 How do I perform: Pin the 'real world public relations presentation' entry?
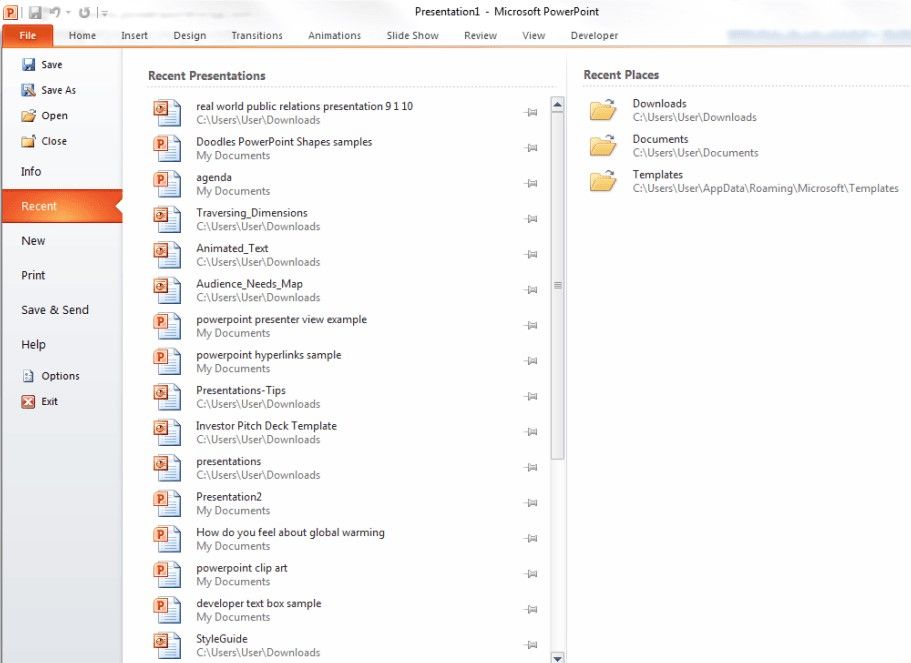point(530,112)
